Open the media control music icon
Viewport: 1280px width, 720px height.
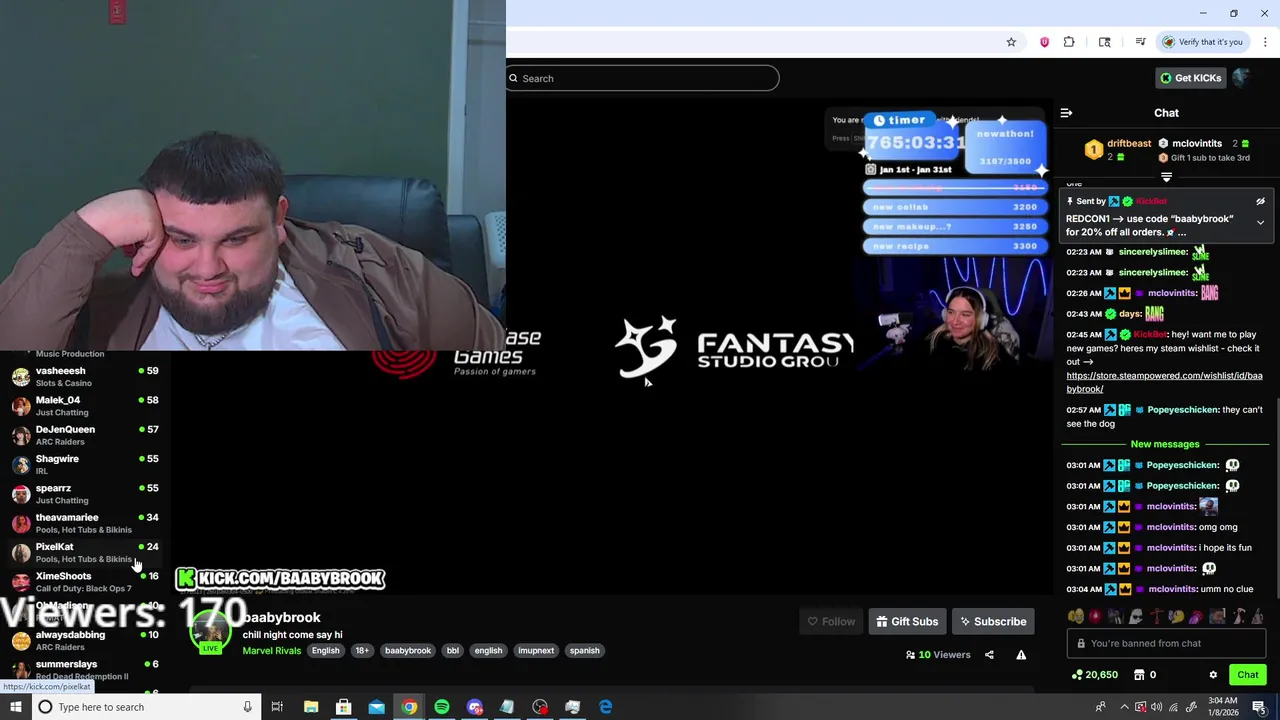(x=1140, y=42)
